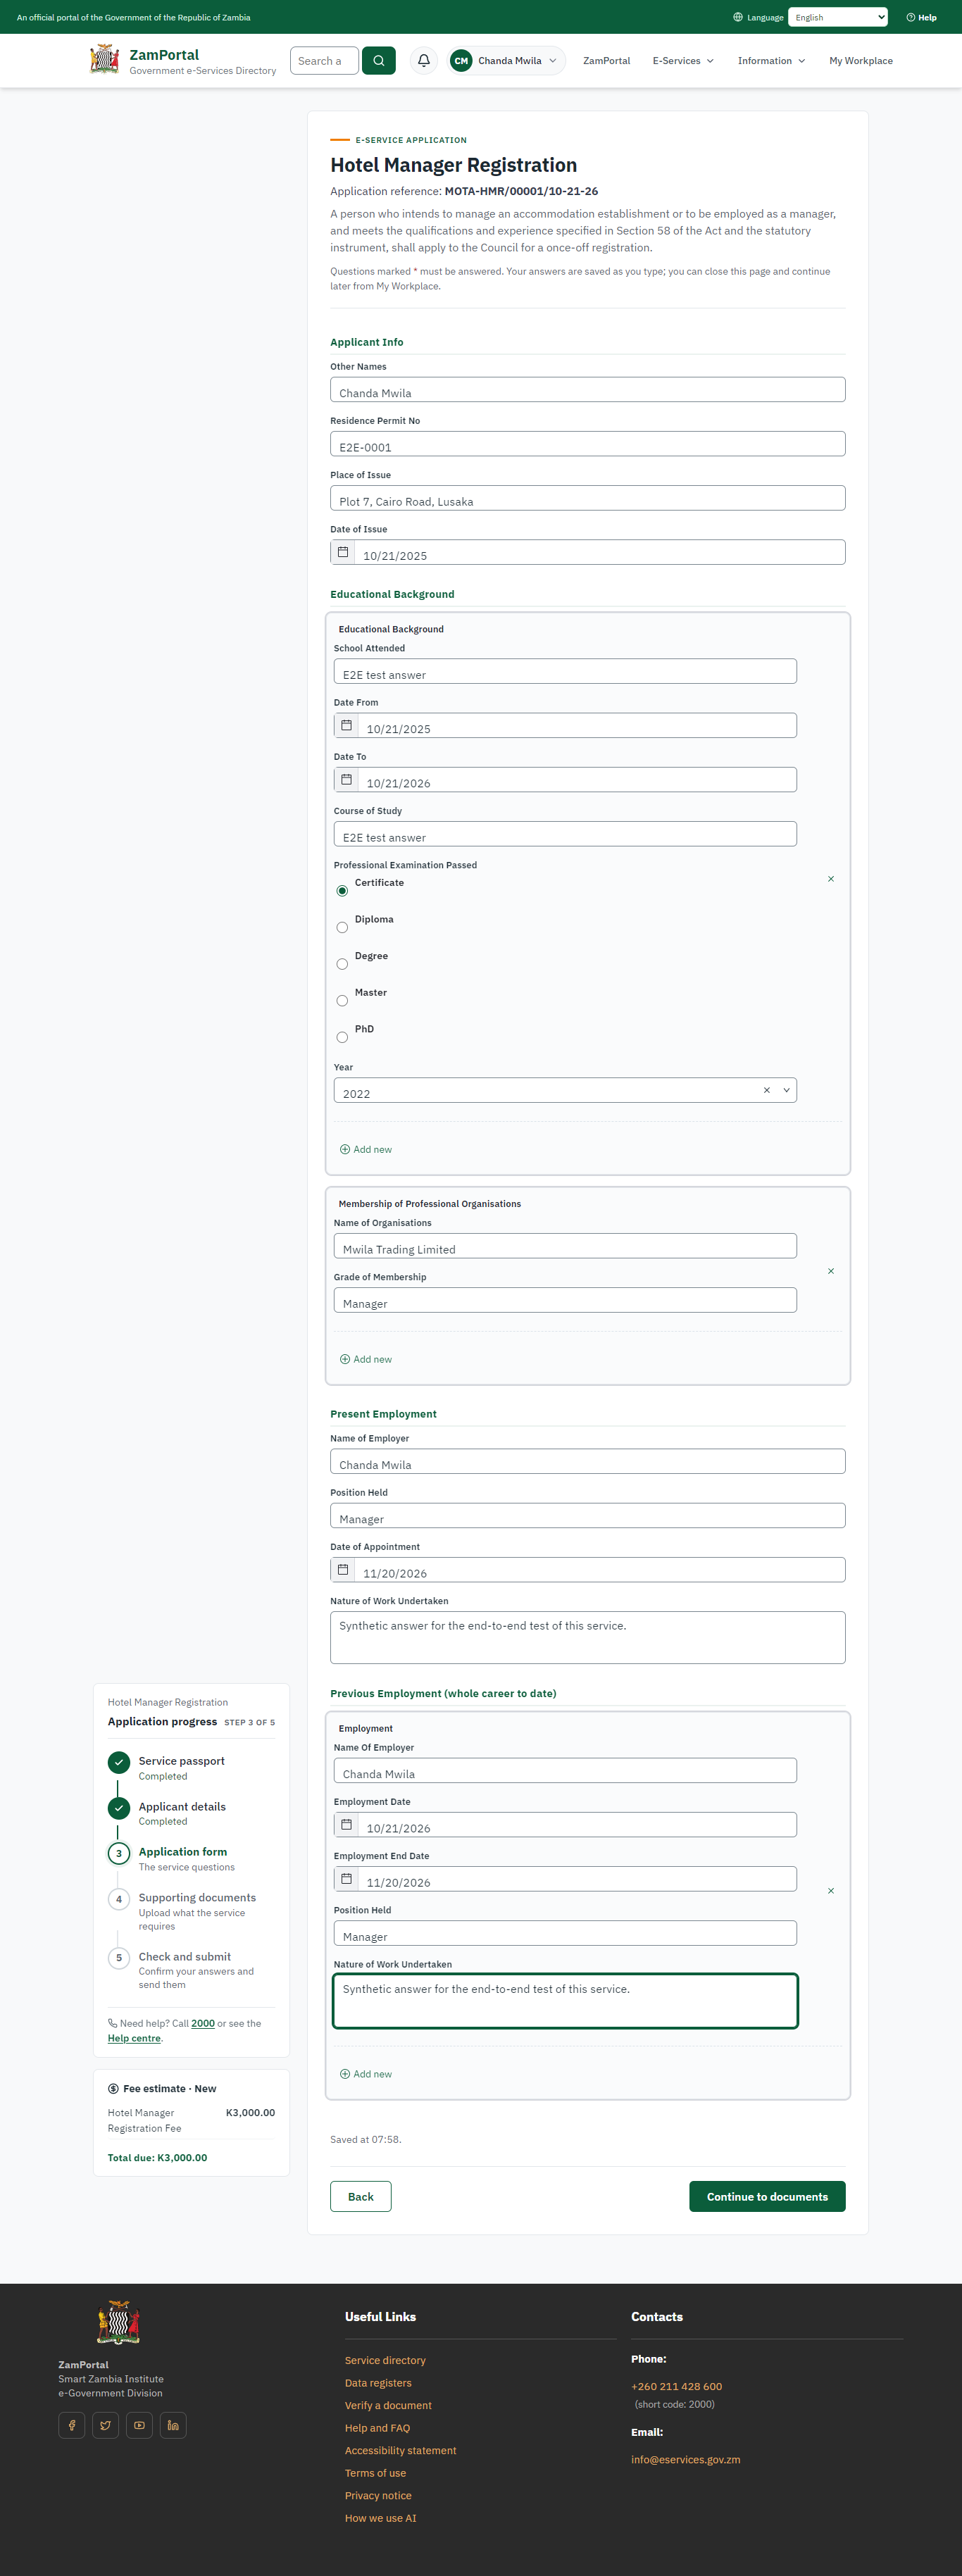Remove the Educational Background entry

point(831,879)
